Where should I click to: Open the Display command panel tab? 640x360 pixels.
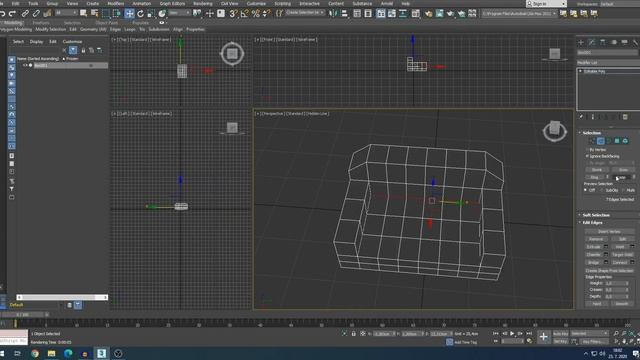click(x=624, y=42)
